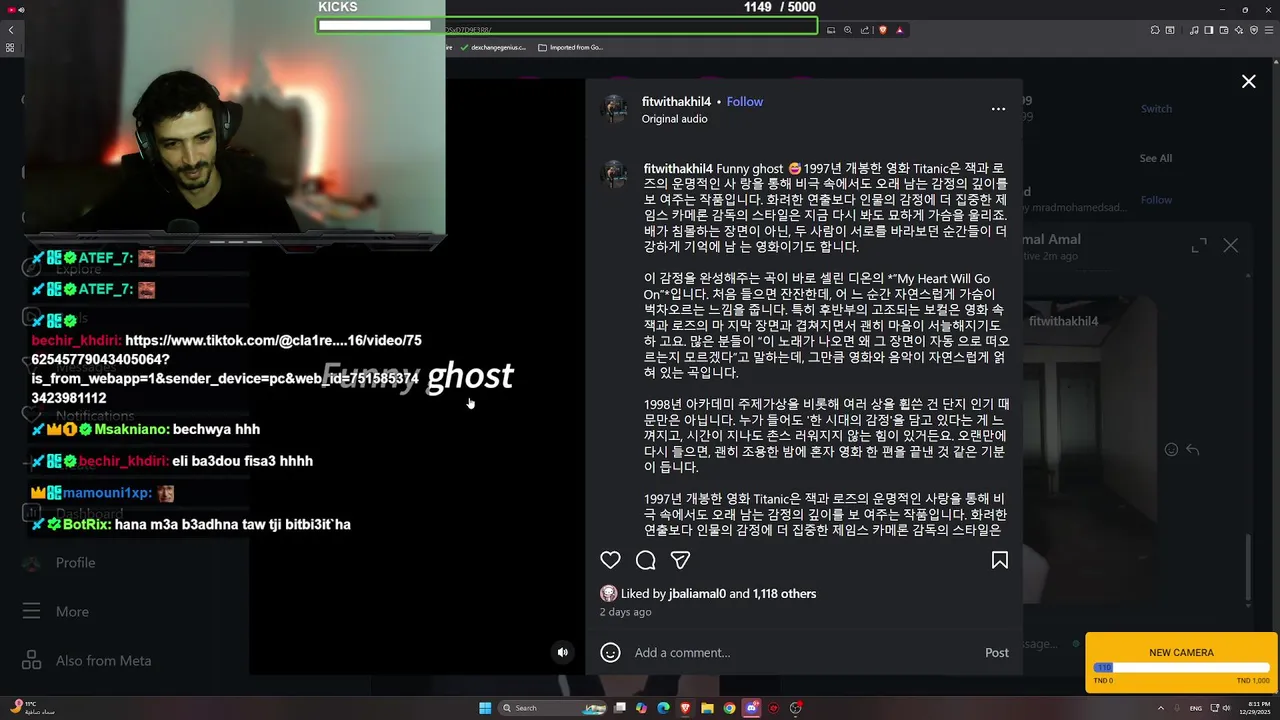Click the Post comment button
The width and height of the screenshot is (1280, 720).
(997, 653)
